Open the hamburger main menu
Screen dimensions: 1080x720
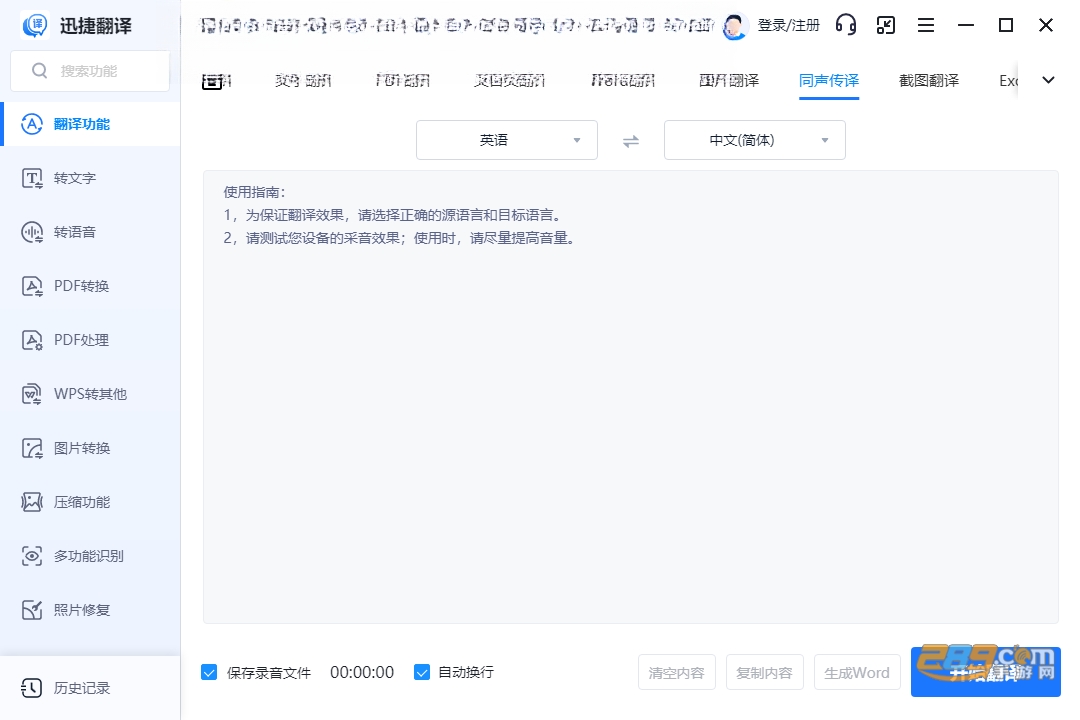point(926,25)
